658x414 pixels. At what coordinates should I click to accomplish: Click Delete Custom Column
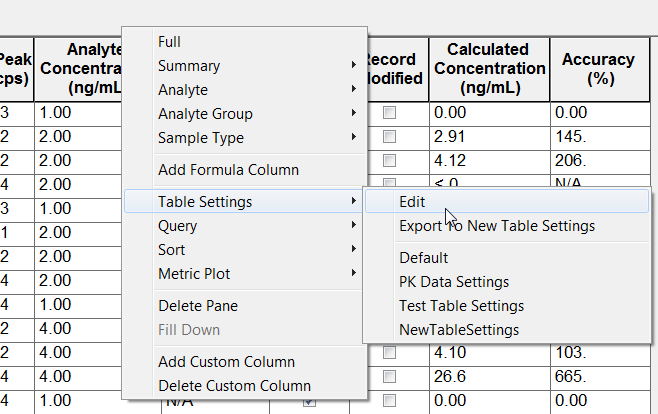(234, 386)
